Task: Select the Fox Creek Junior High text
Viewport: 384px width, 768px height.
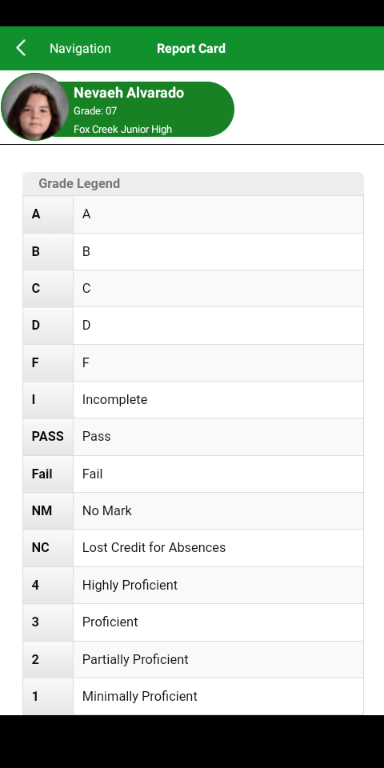Action: (122, 129)
